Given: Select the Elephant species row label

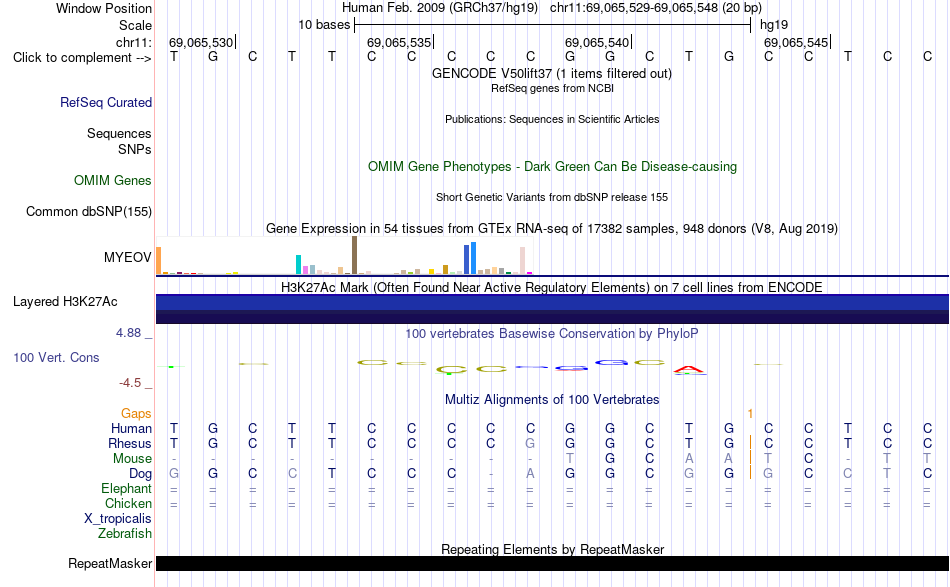Looking at the screenshot, I should pyautogui.click(x=127, y=488).
